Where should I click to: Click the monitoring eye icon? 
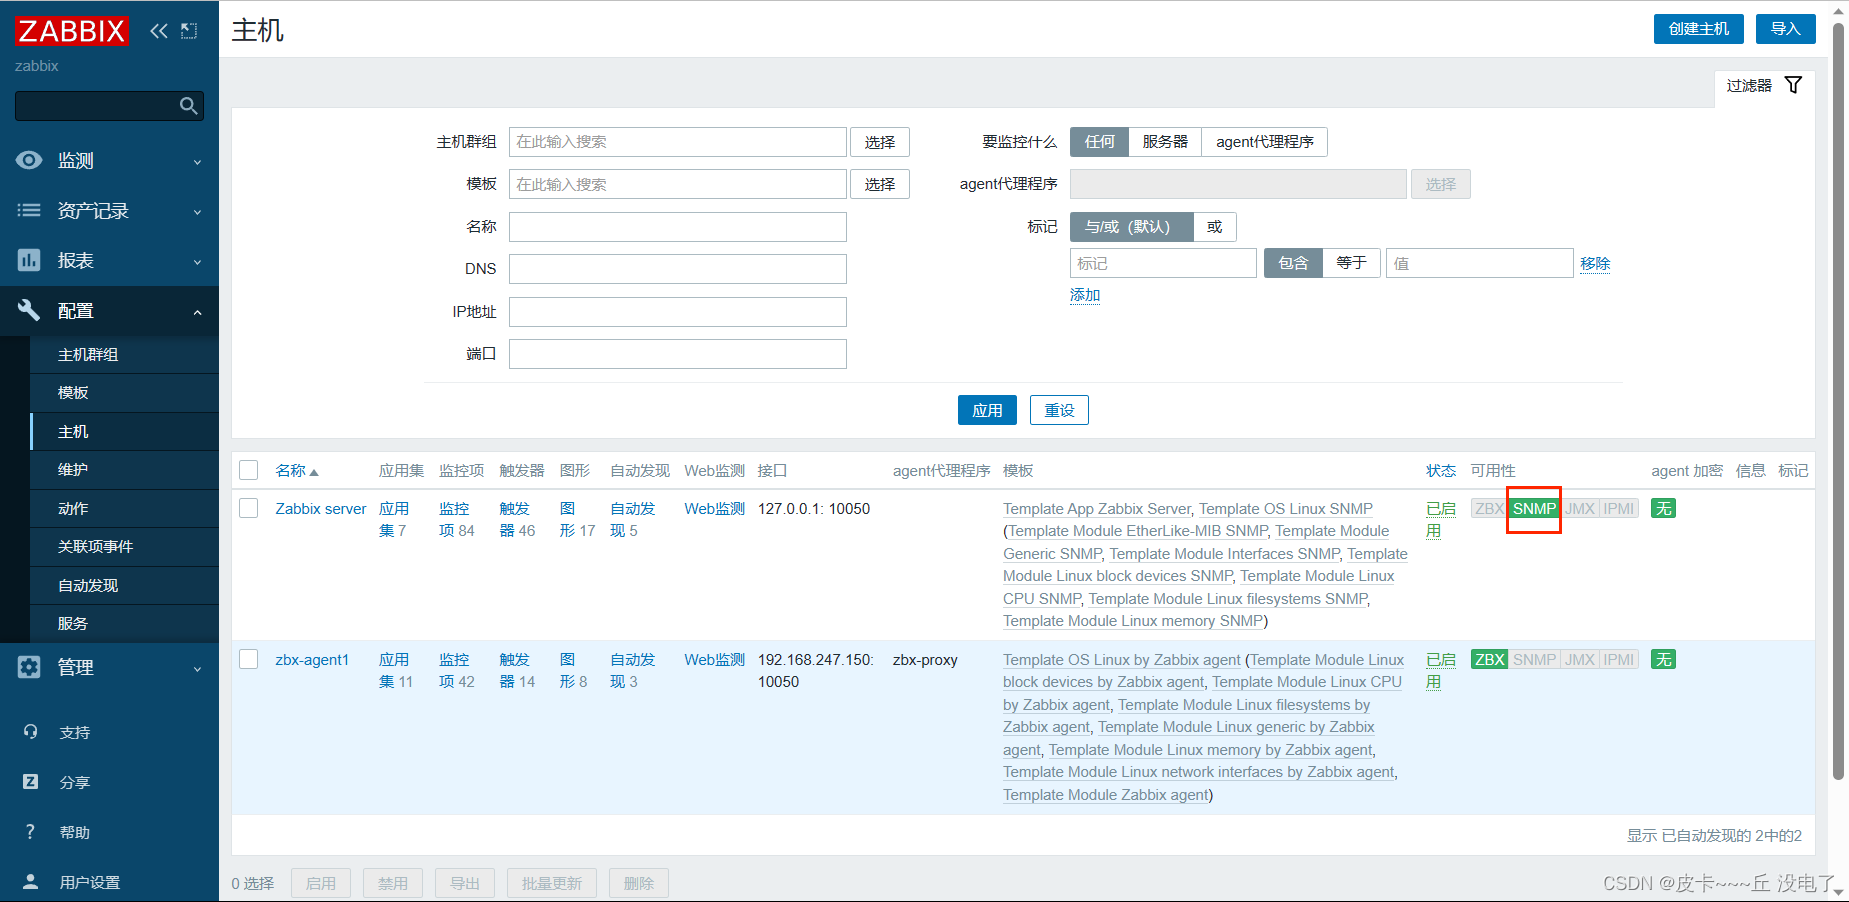29,160
